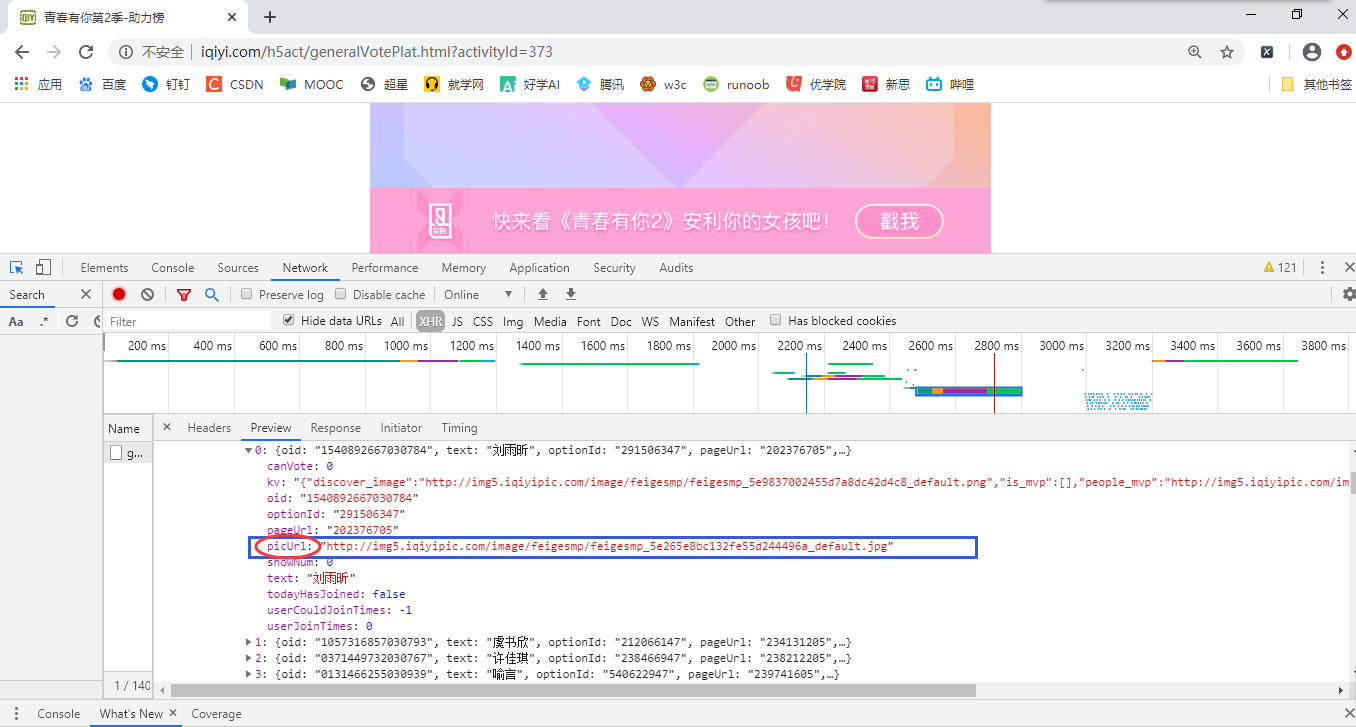Toggle the device toolbar icon
Viewport: 1356px width, 727px height.
(43, 268)
